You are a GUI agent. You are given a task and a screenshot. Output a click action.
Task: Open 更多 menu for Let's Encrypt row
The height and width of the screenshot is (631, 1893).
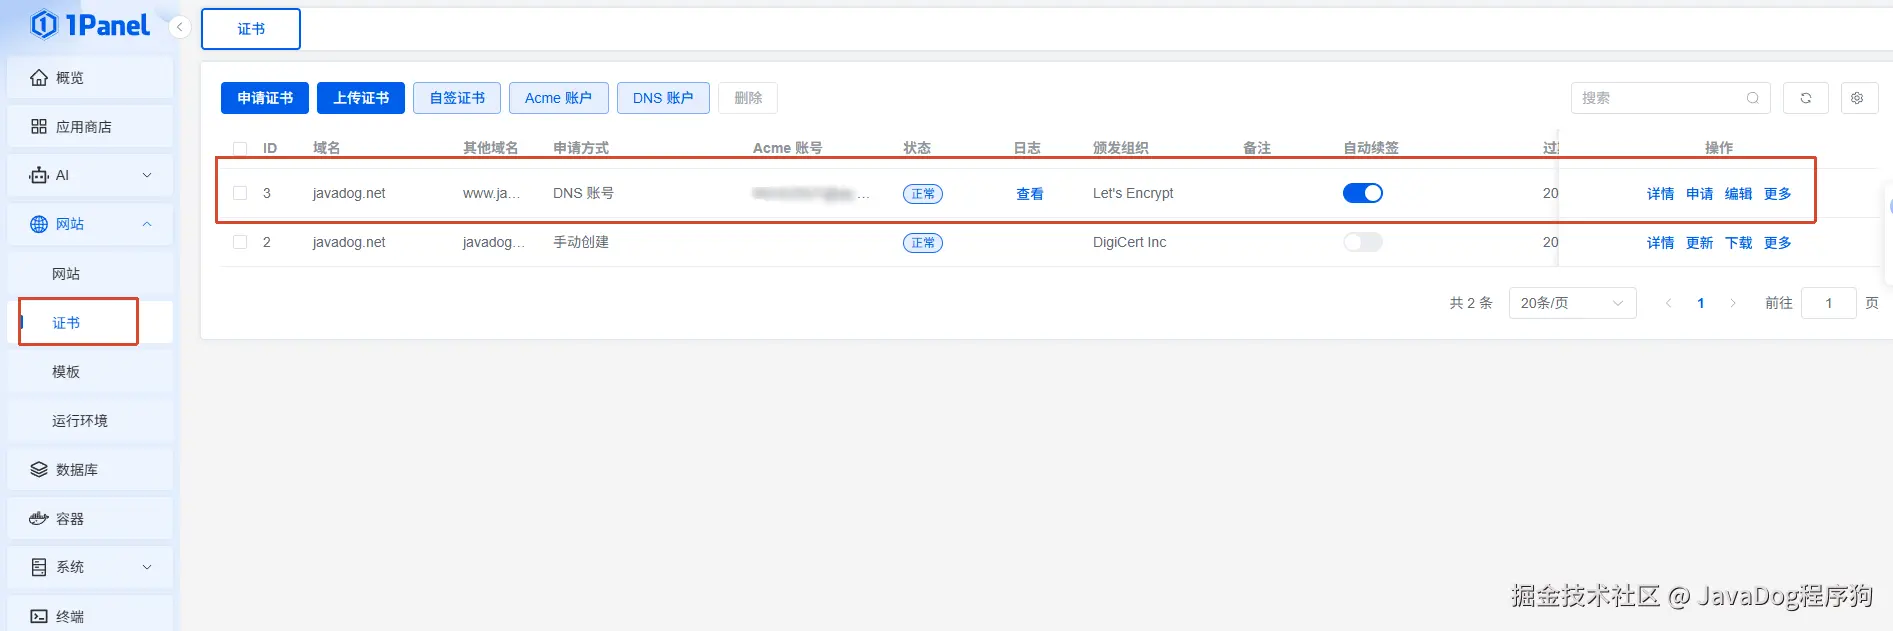point(1777,194)
